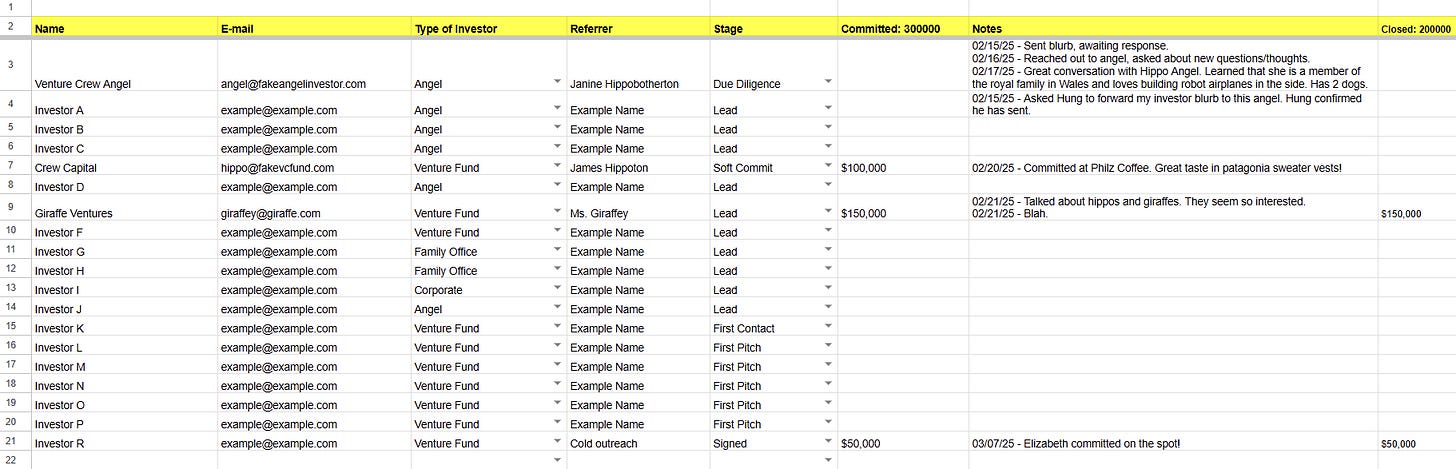Select the Type of Investor header cell
The image size is (1456, 469).
click(488, 28)
